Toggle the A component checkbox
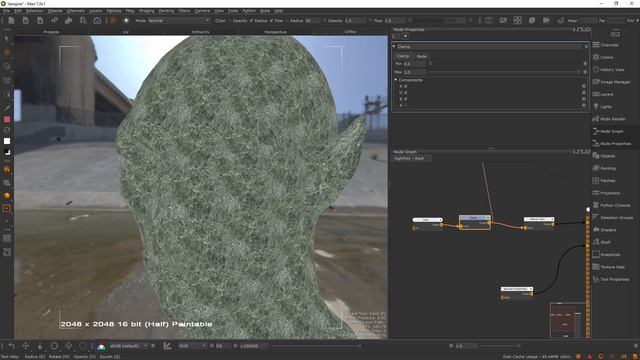Image resolution: width=640 pixels, height=360 pixels. (x=405, y=105)
